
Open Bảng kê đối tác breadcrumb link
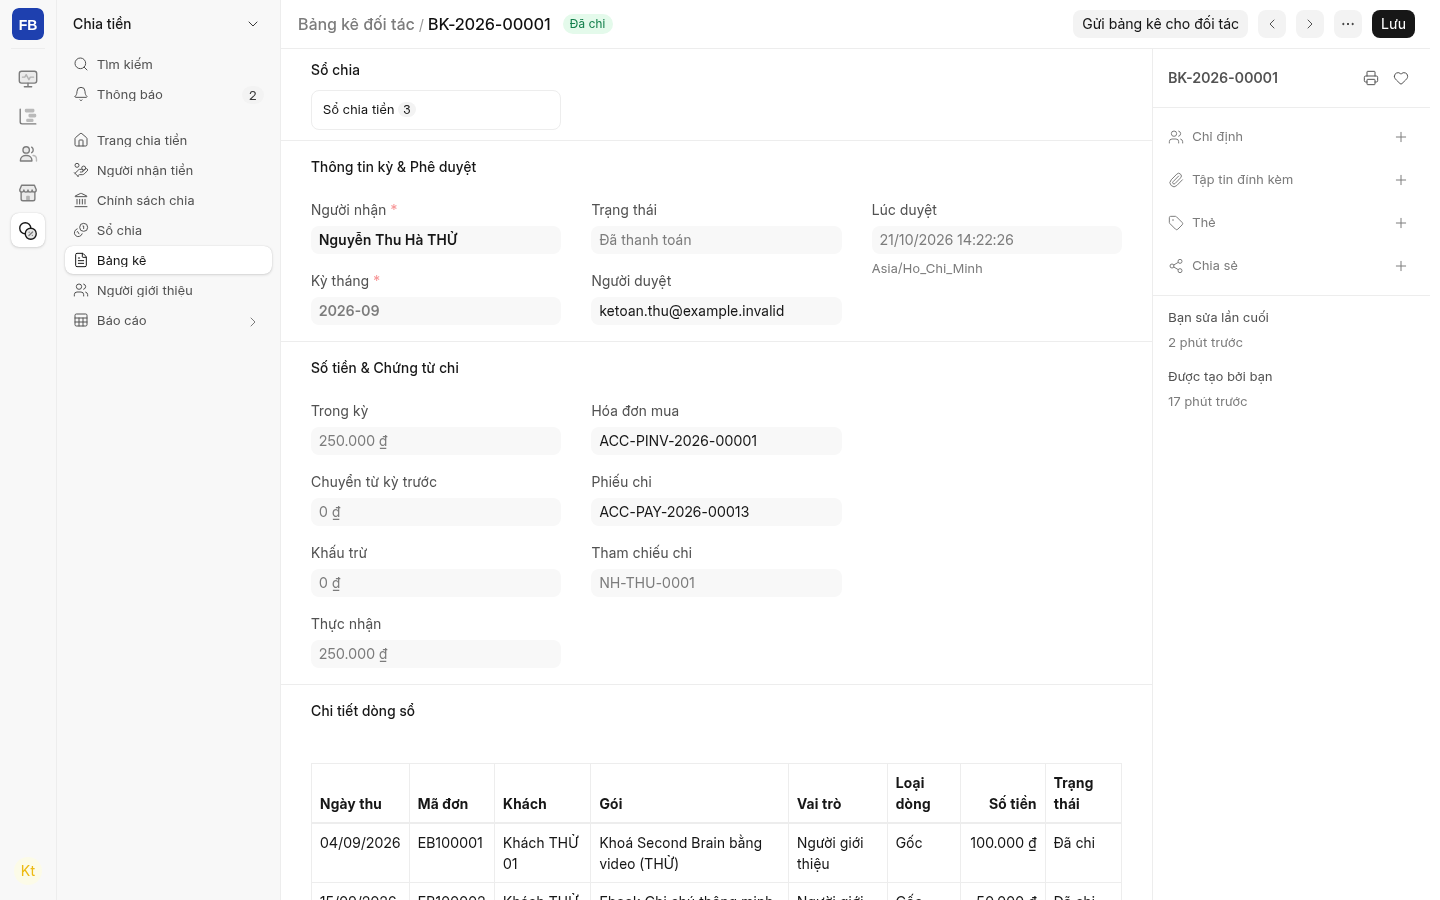point(356,24)
